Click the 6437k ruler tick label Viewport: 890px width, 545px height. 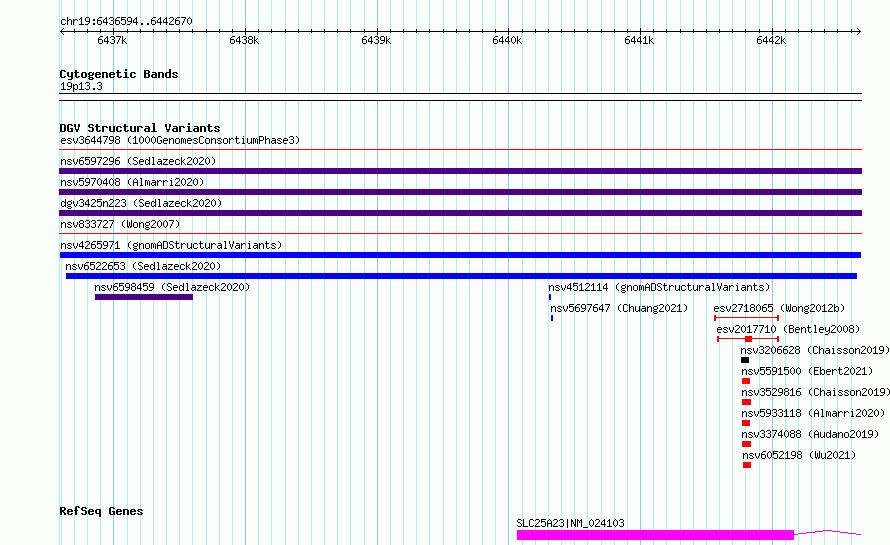[112, 40]
